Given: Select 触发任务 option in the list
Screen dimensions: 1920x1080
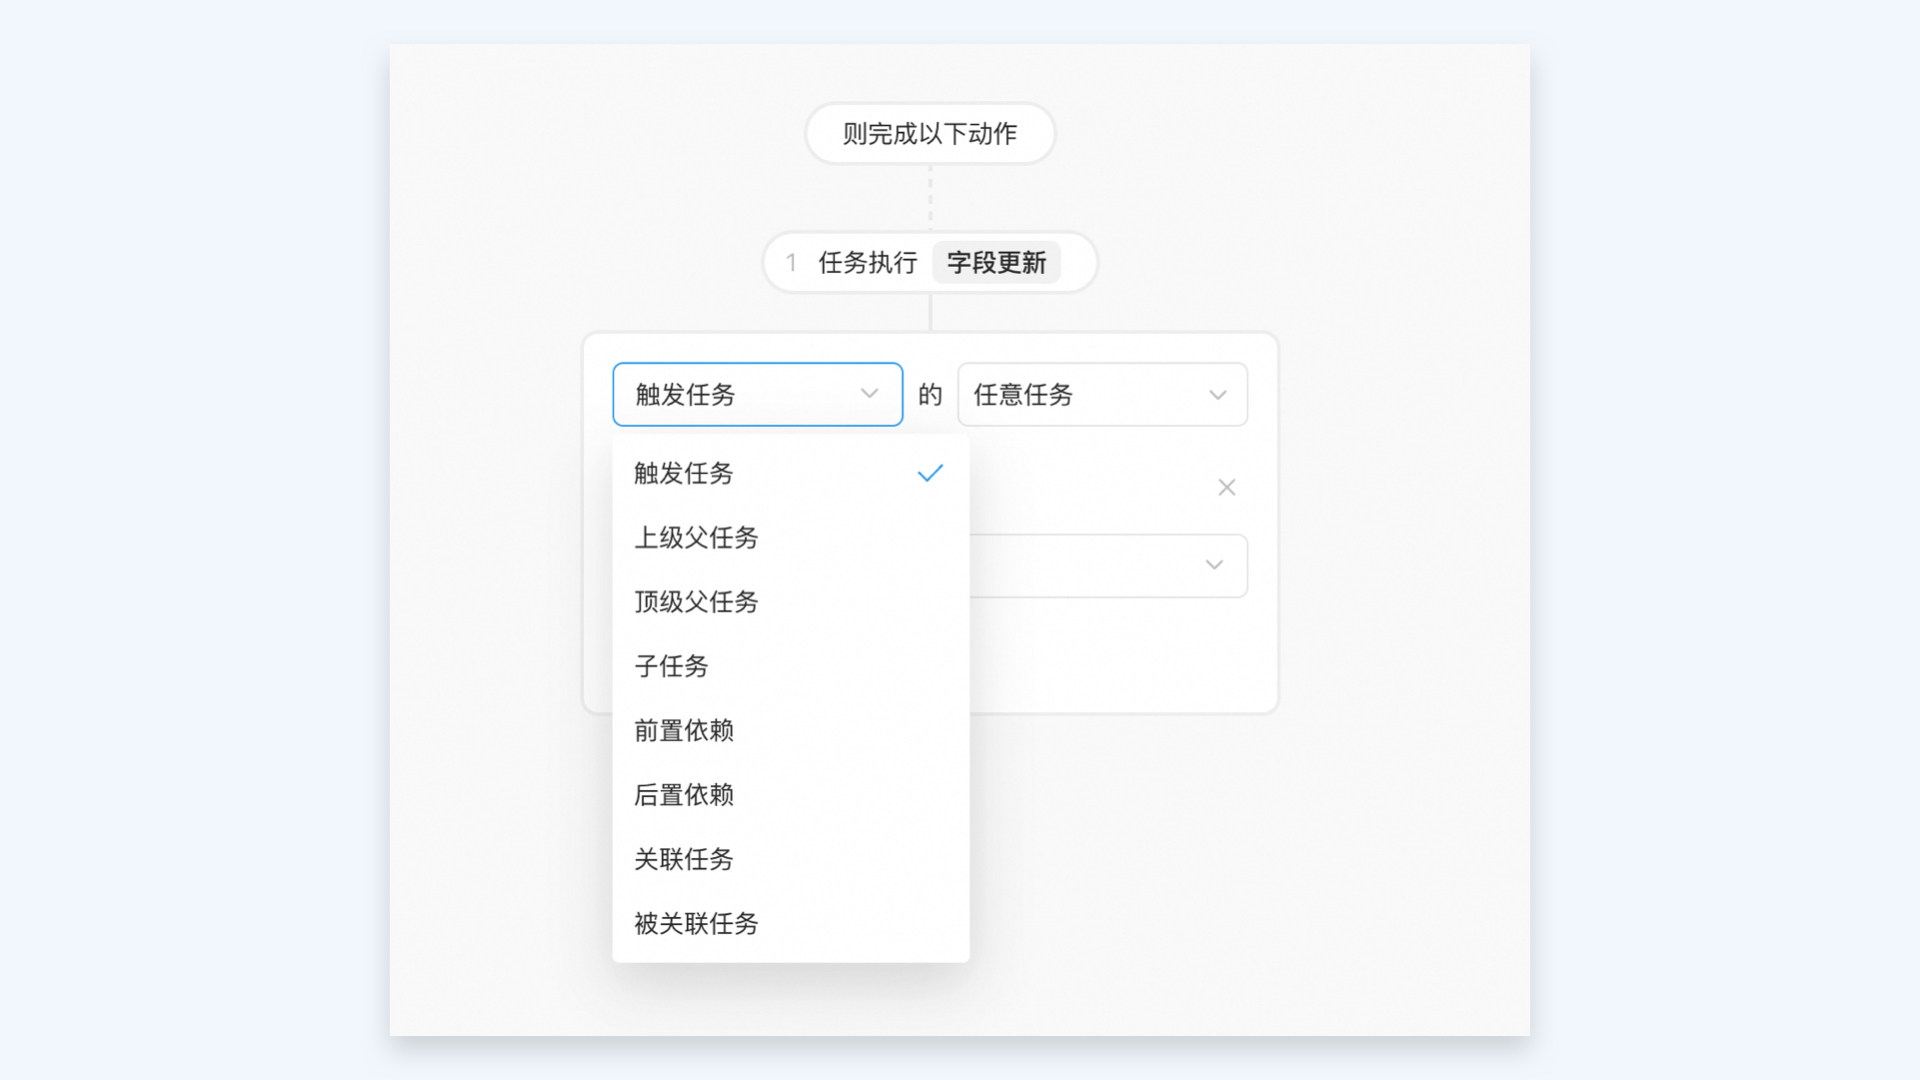Looking at the screenshot, I should tap(684, 474).
